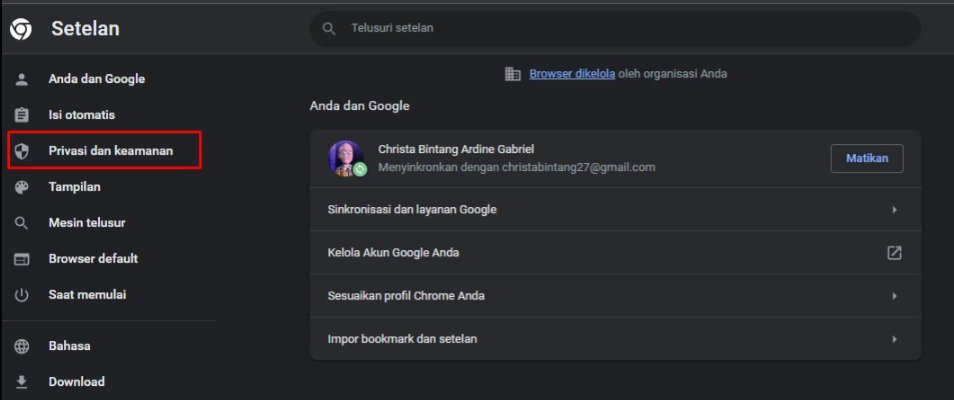Click the globe icon for Bahasa
Screen dimensions: 954x400
[21, 346]
